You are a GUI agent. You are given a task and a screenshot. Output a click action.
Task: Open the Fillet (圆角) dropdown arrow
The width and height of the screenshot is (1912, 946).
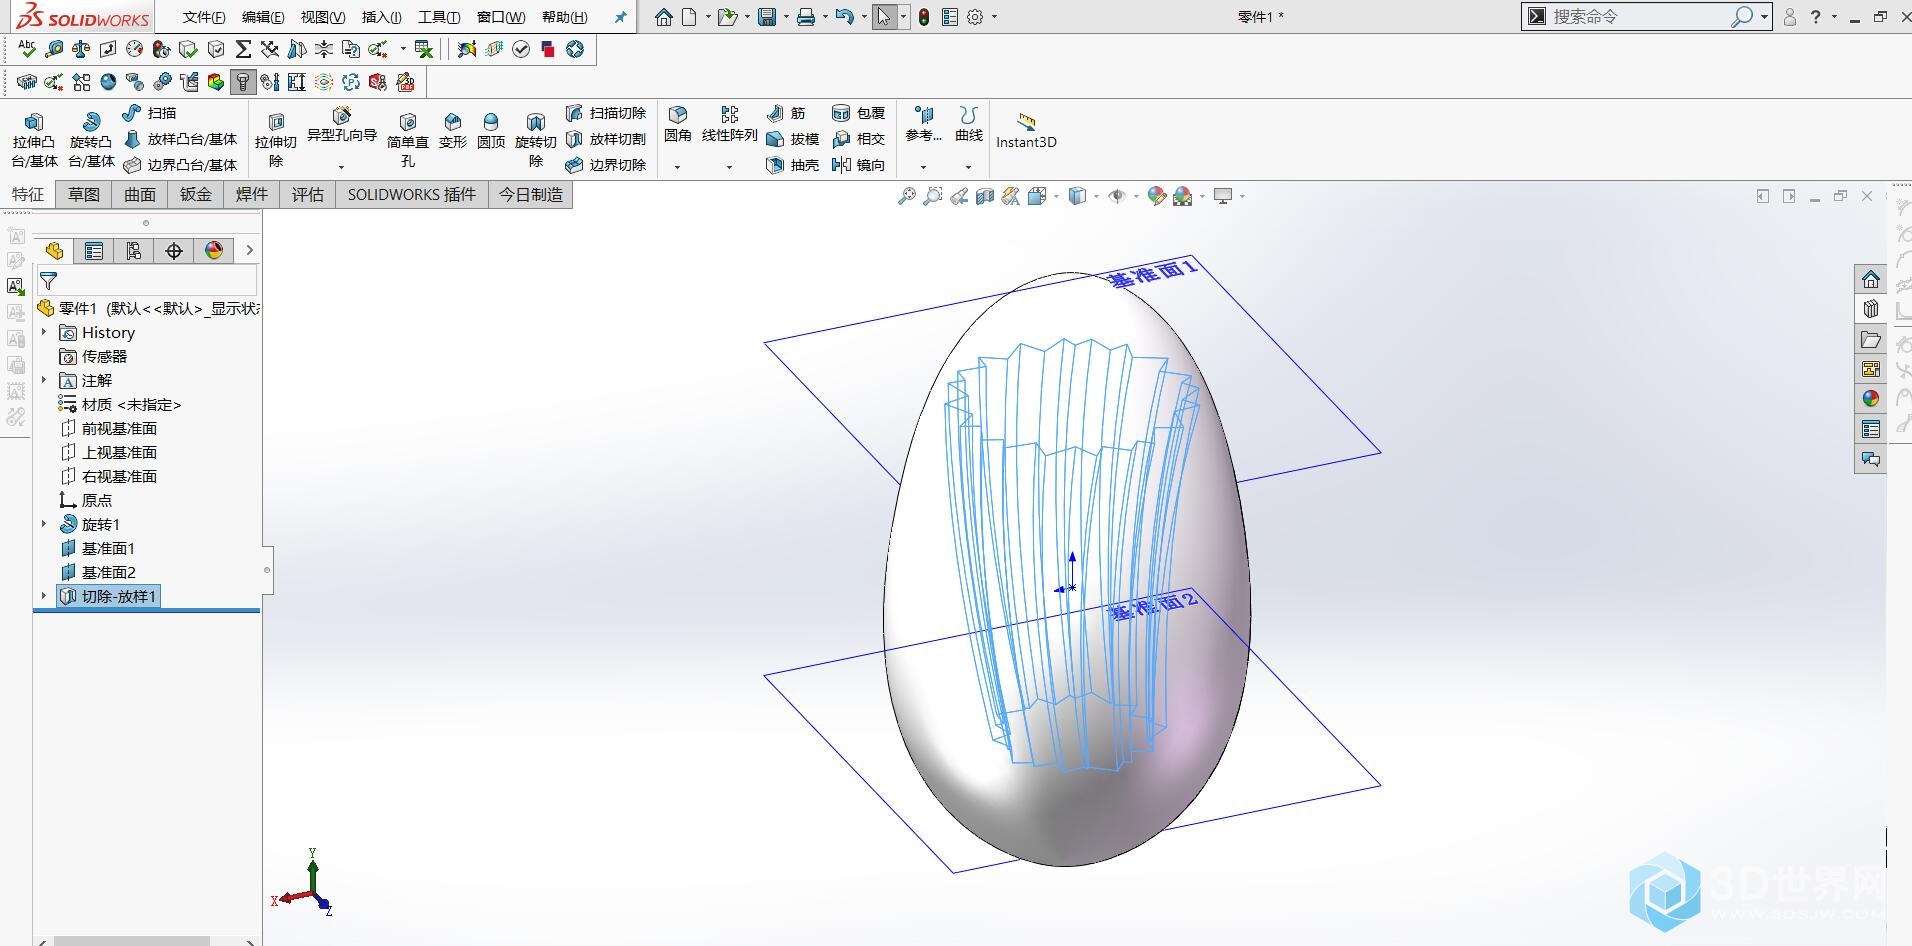pos(678,167)
